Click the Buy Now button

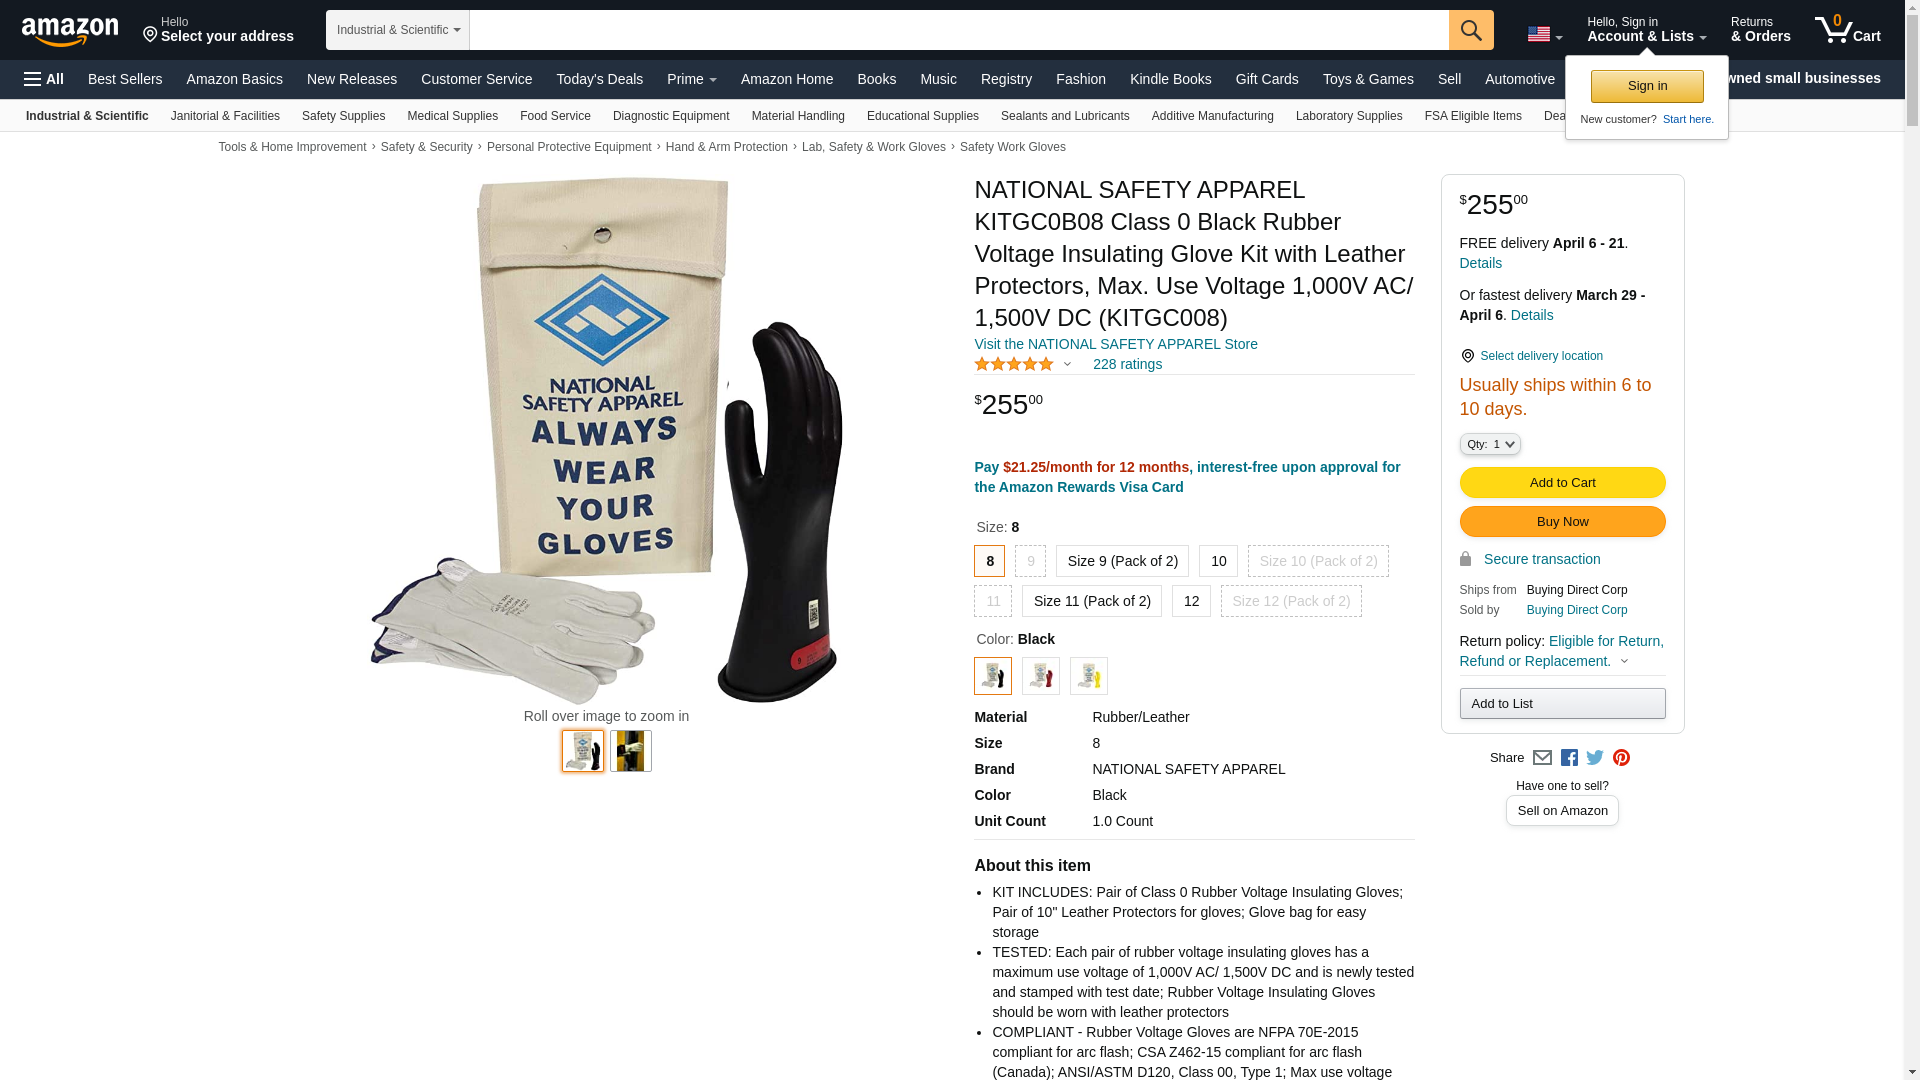1562,522
